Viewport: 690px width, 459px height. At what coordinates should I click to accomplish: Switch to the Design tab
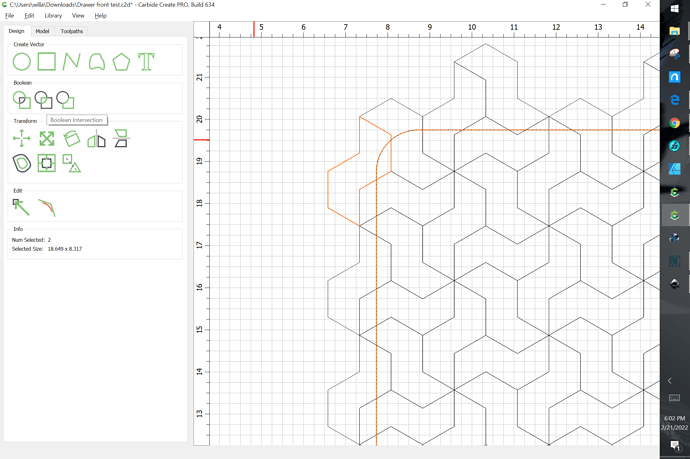click(17, 31)
